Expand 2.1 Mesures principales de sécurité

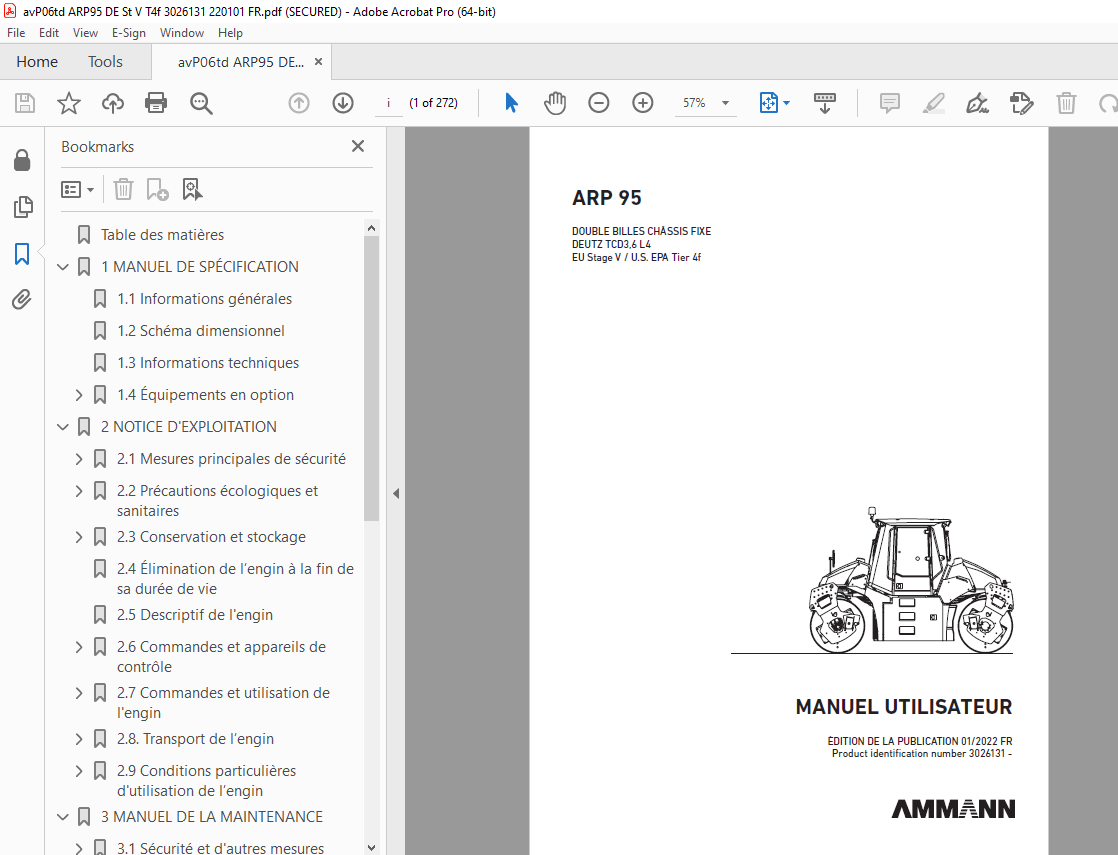(79, 459)
